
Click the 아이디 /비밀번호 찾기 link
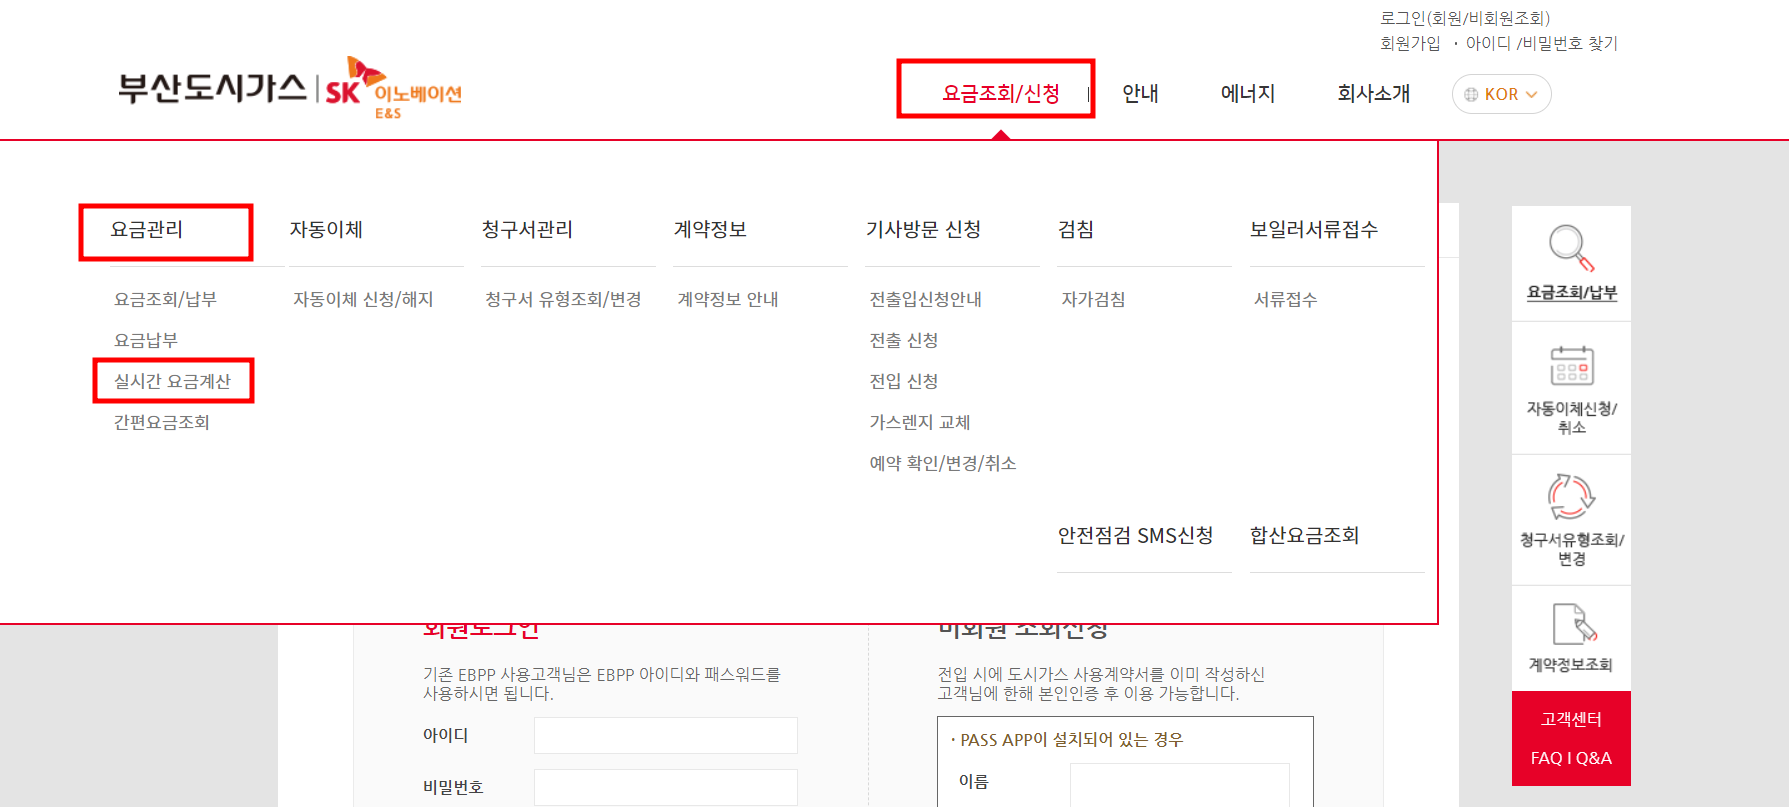point(1542,43)
